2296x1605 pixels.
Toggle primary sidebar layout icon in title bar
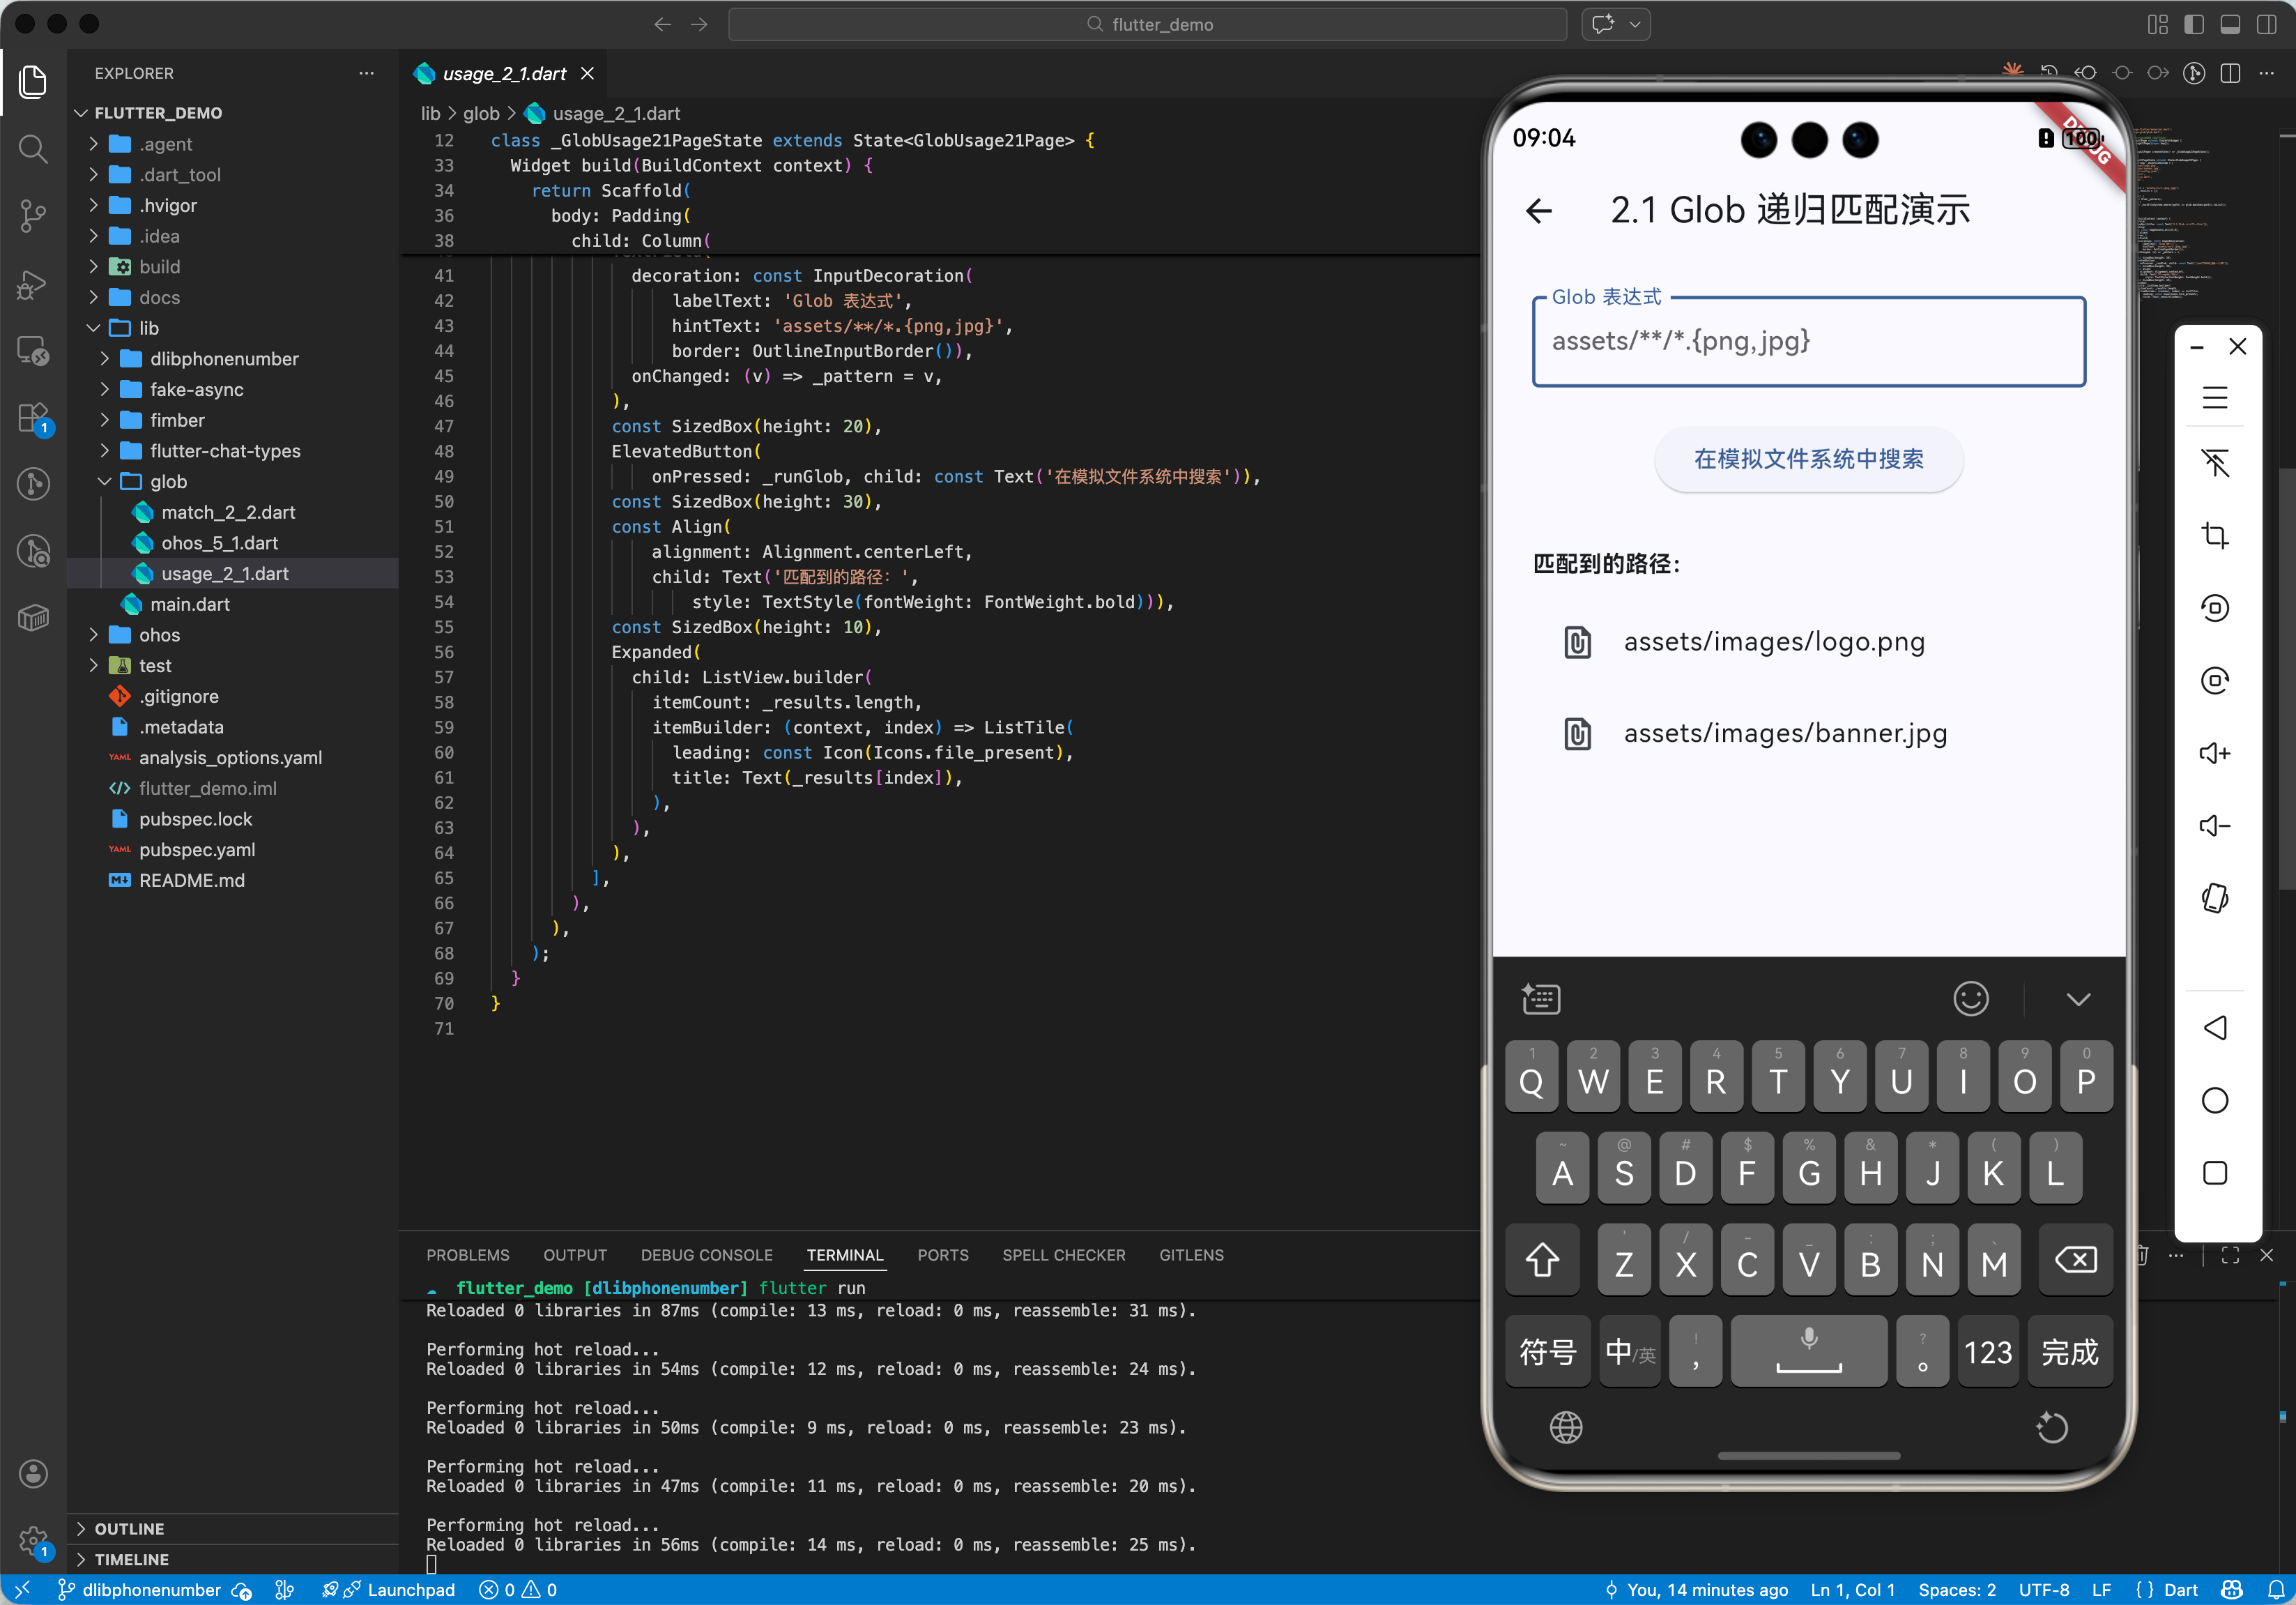(2193, 24)
